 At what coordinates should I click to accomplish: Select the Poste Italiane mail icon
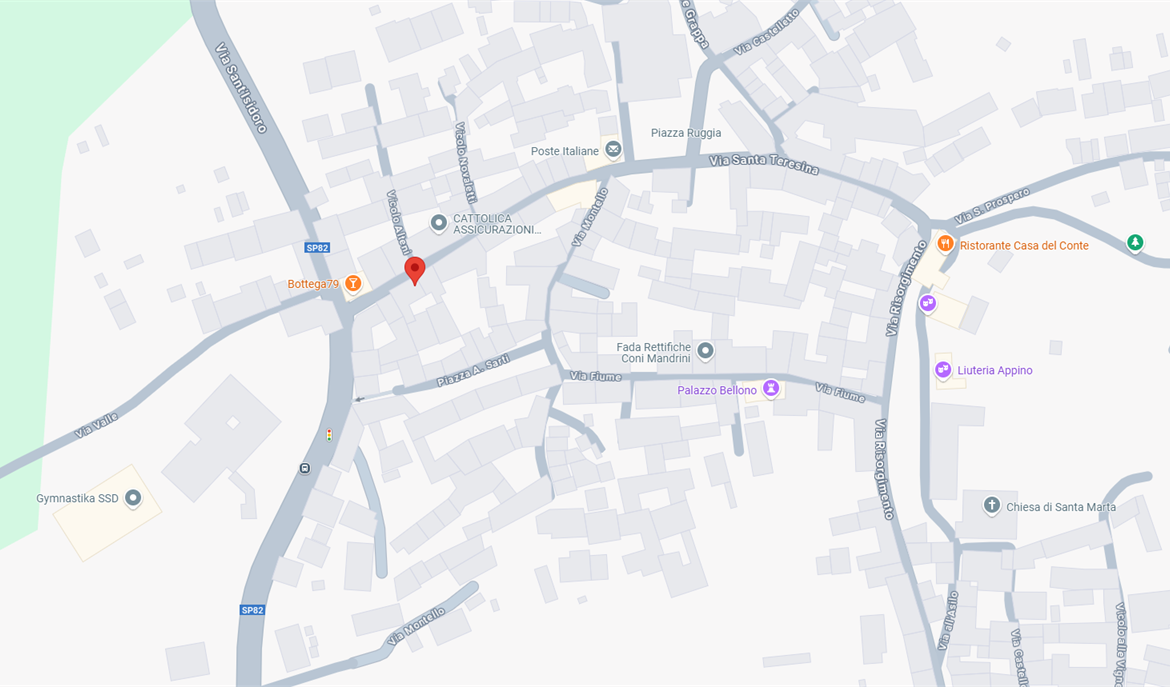point(613,150)
